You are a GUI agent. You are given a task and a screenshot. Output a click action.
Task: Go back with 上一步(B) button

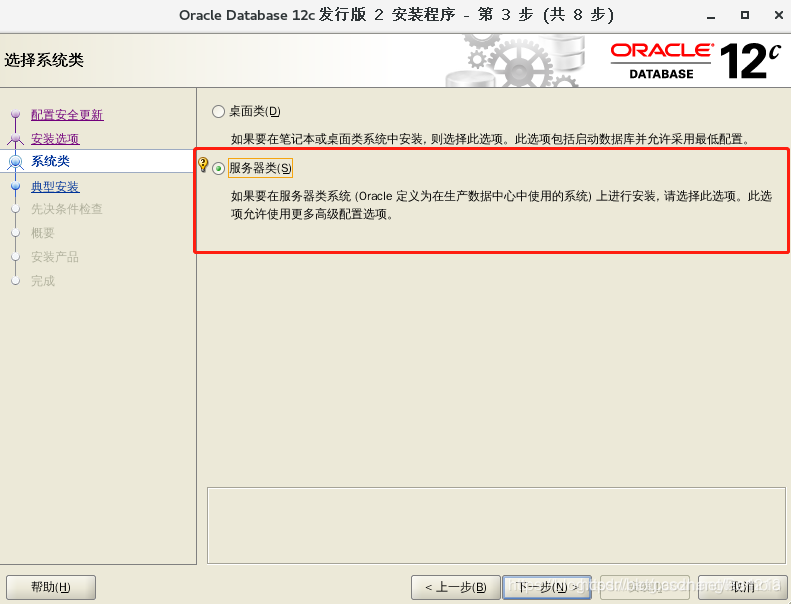tap(456, 587)
